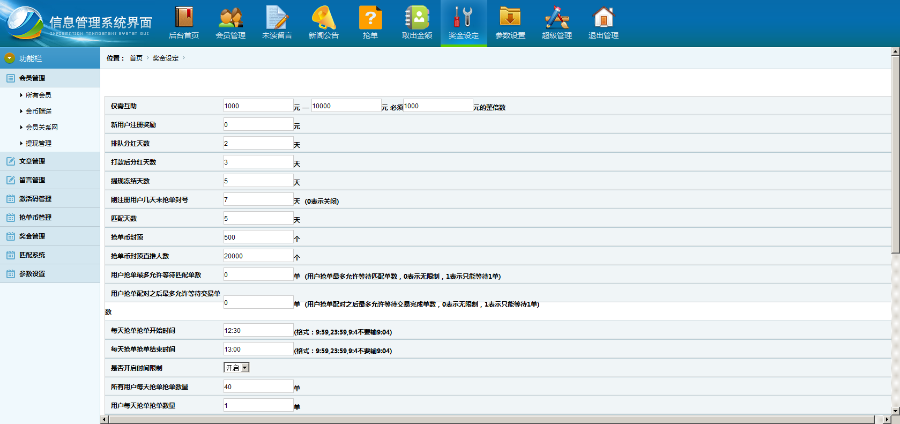Viewport: 900px width, 424px height.
Task: Expand 激活码管理 in the sidebar
Action: [x=50, y=199]
